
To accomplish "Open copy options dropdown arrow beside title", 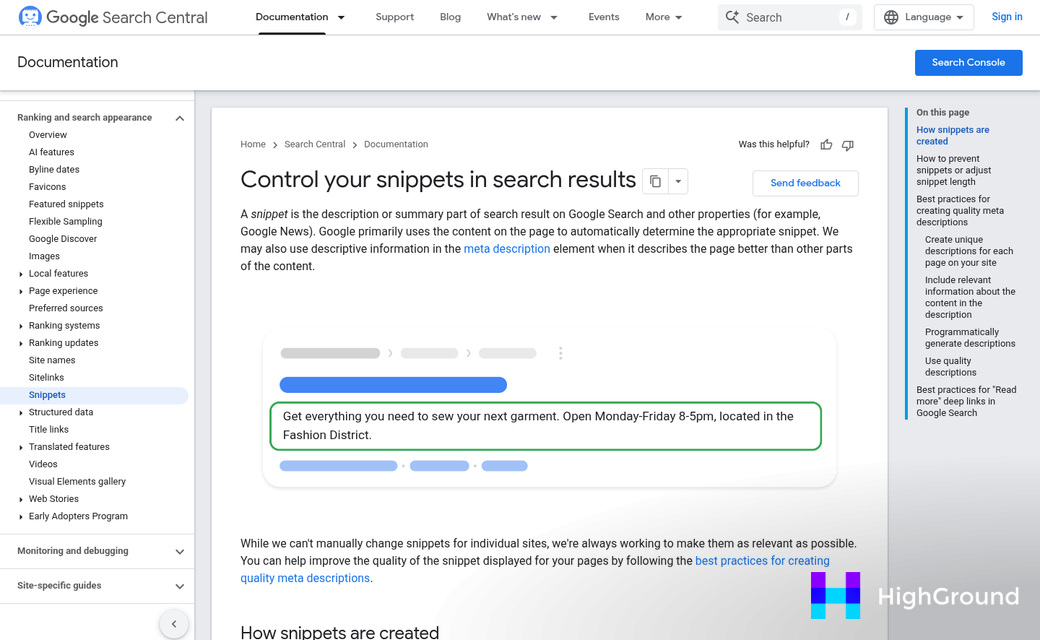I will (678, 181).
